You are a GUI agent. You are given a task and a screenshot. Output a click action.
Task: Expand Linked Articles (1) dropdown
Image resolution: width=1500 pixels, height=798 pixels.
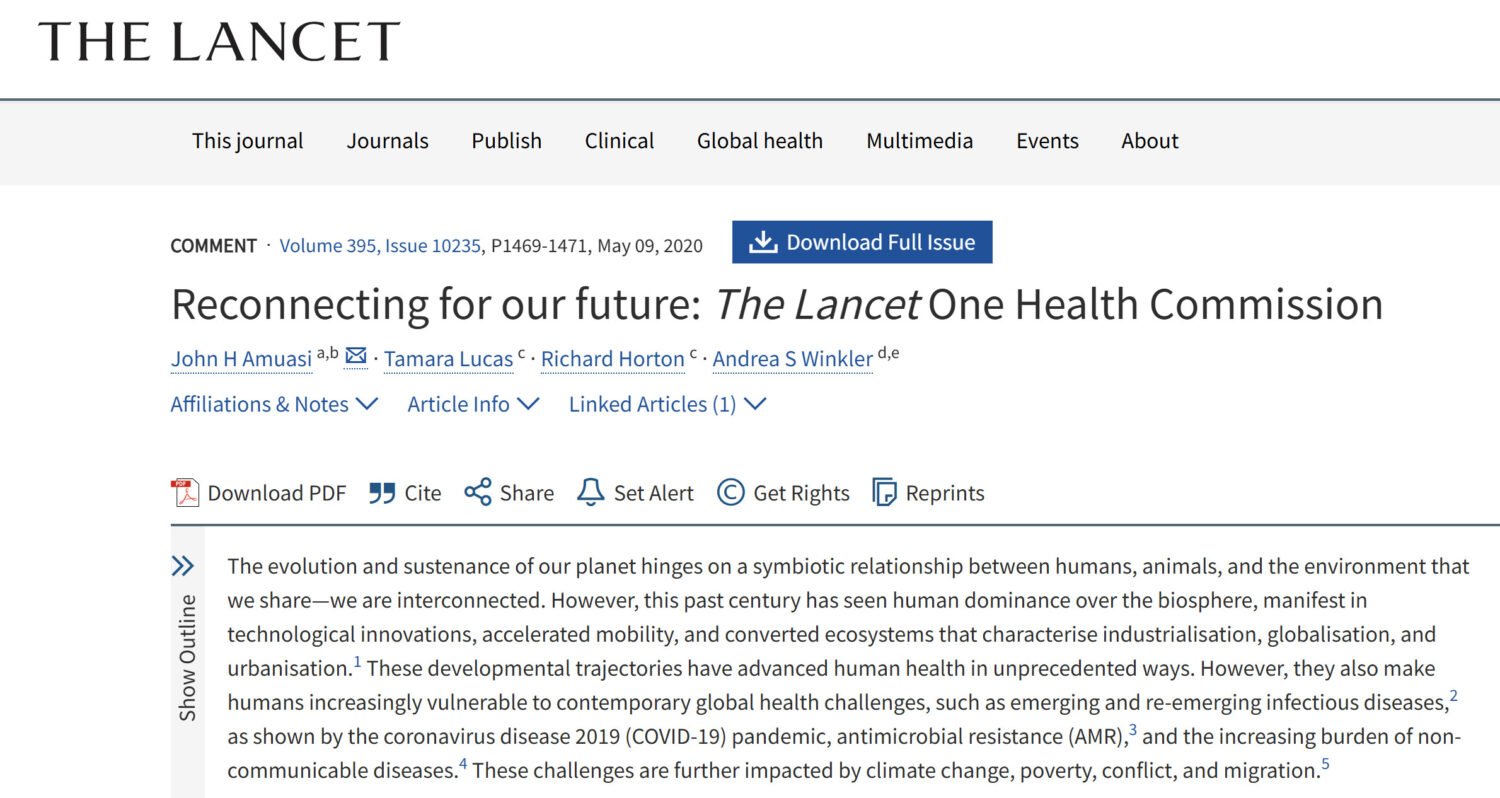click(667, 404)
